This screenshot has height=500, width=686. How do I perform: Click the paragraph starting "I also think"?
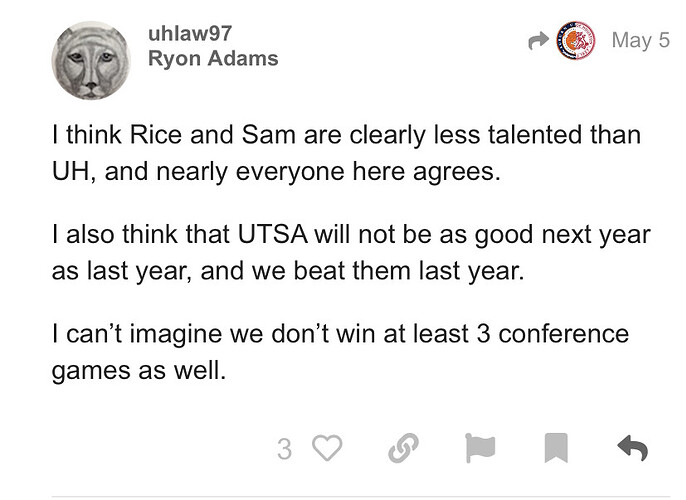(351, 252)
